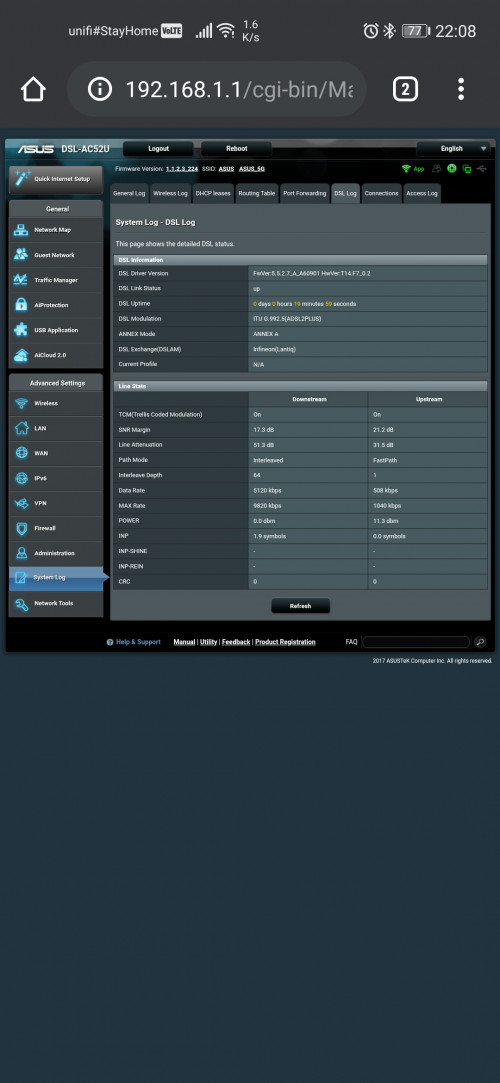Switch to the General Log tab
The image size is (500, 1083).
coord(129,193)
